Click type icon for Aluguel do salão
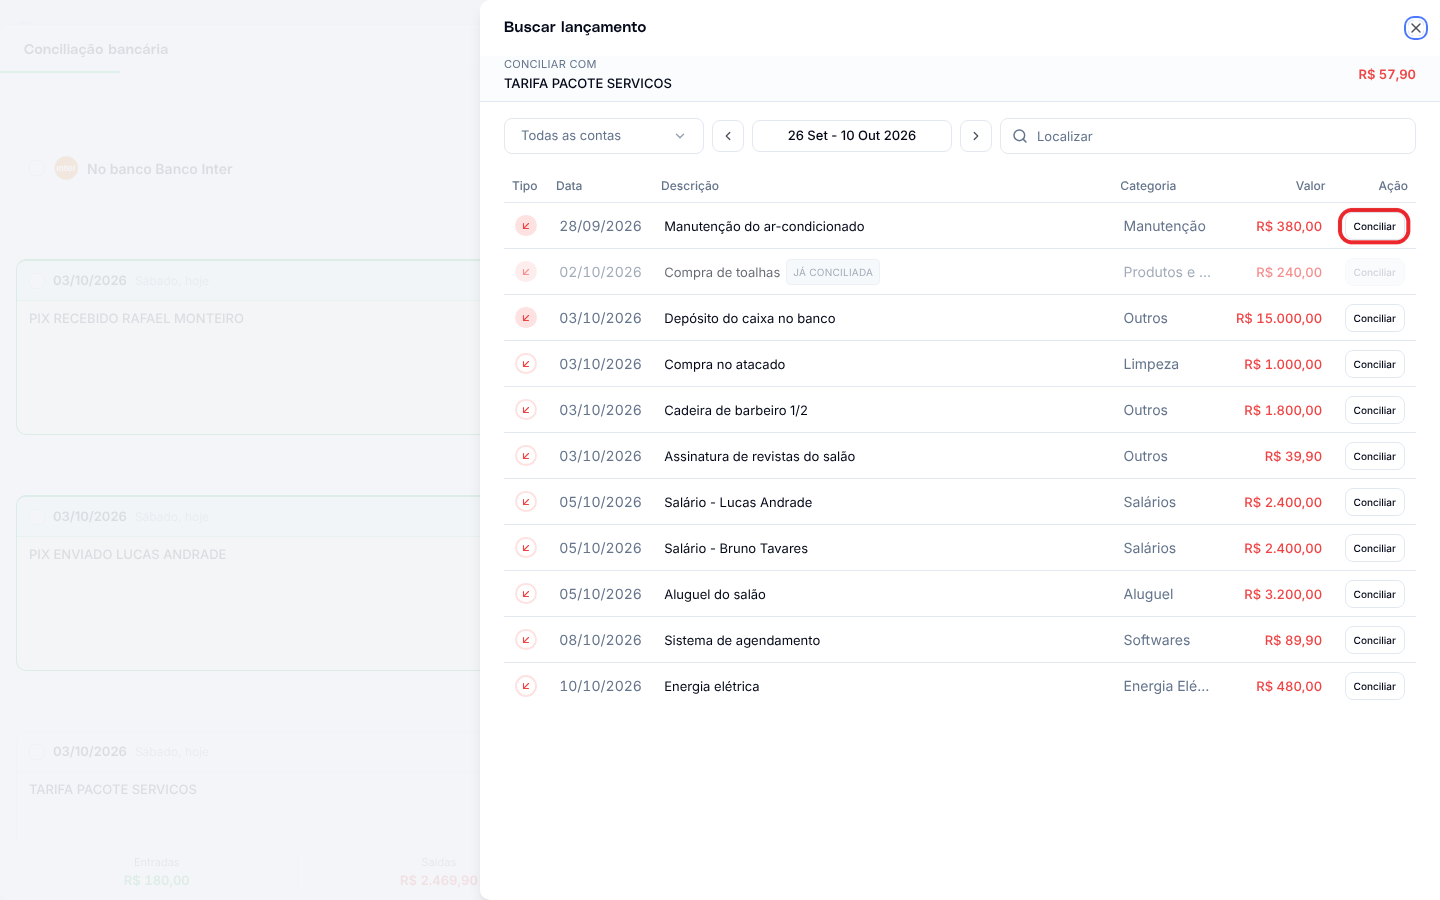1440x900 pixels. point(526,594)
